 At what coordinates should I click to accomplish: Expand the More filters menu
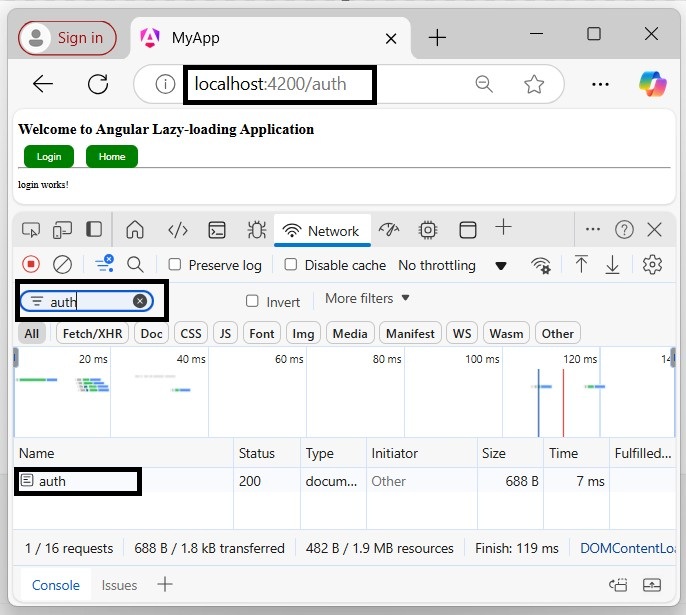click(x=367, y=298)
